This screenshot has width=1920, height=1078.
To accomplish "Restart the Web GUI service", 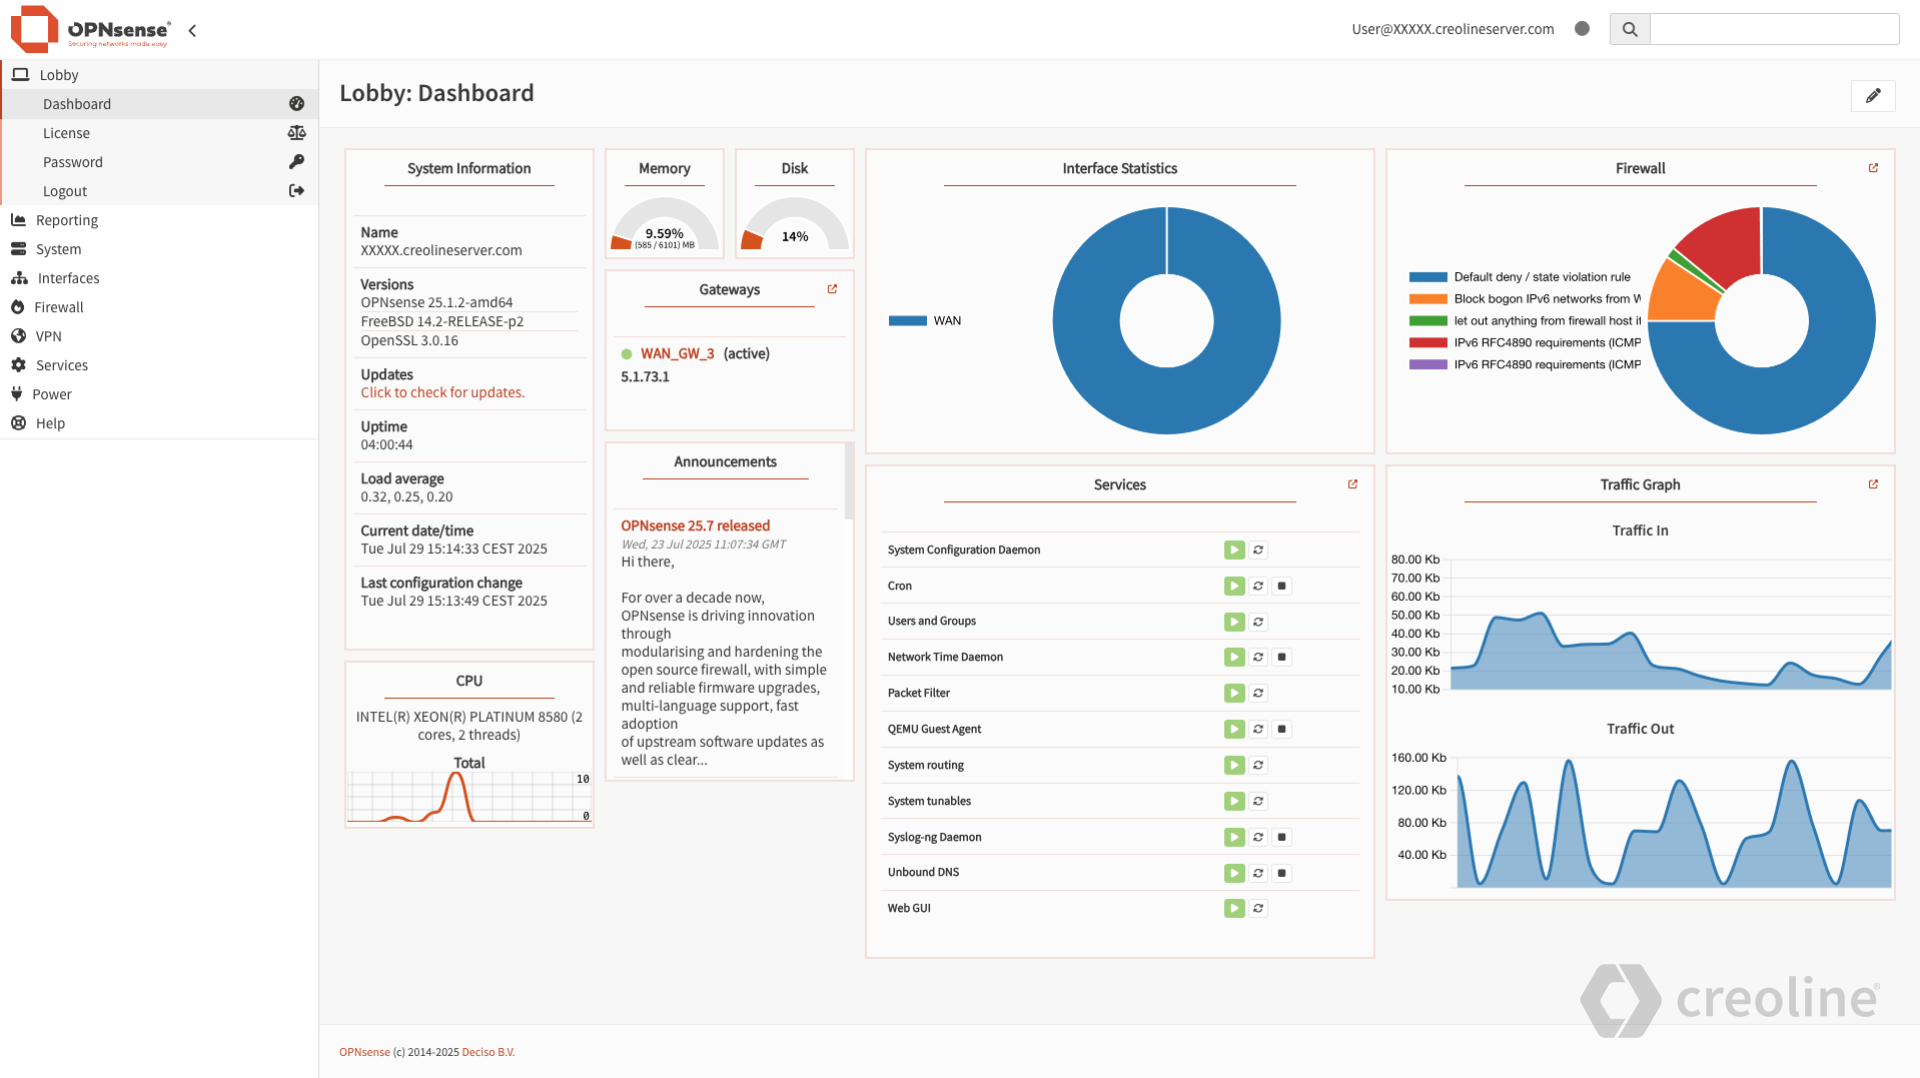I will [x=1258, y=908].
